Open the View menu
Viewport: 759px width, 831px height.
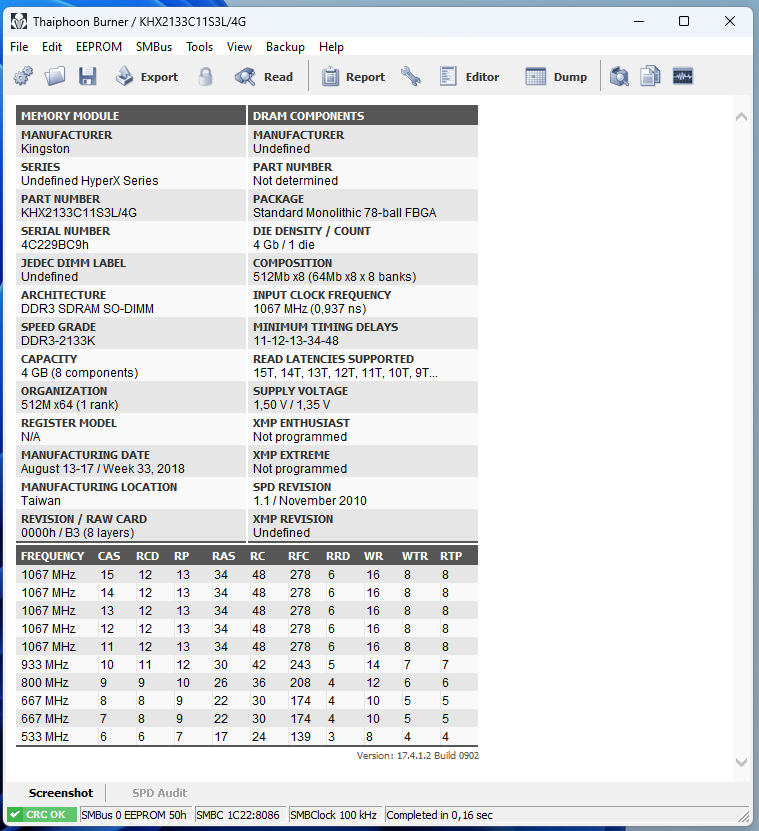(239, 47)
